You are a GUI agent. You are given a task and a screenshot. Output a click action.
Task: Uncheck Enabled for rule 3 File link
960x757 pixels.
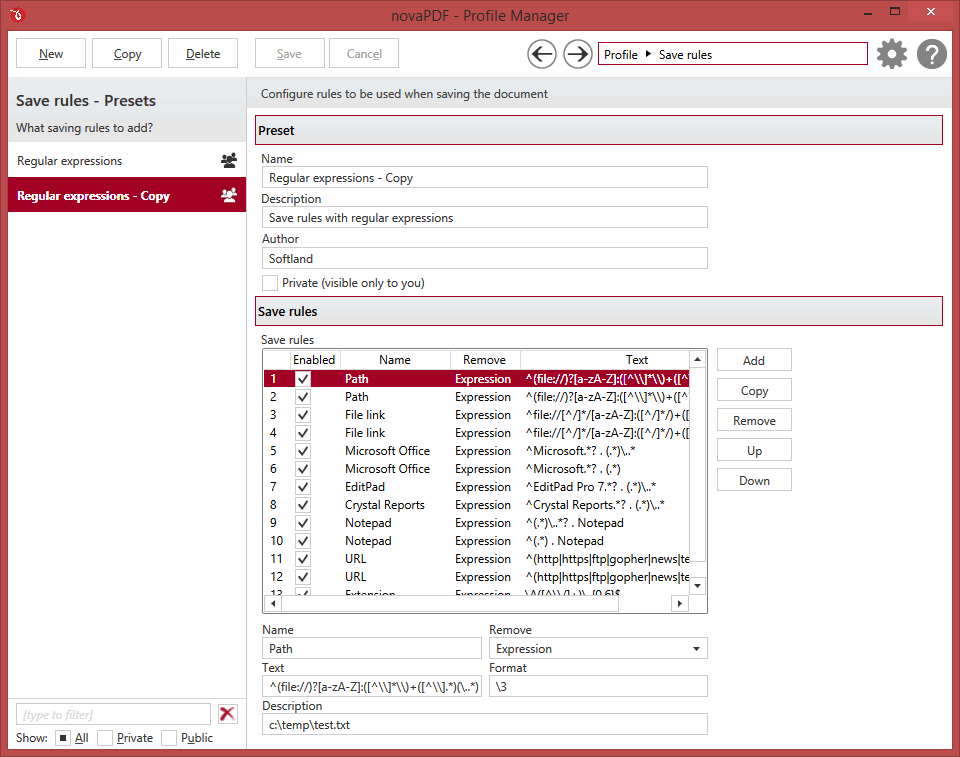point(302,415)
